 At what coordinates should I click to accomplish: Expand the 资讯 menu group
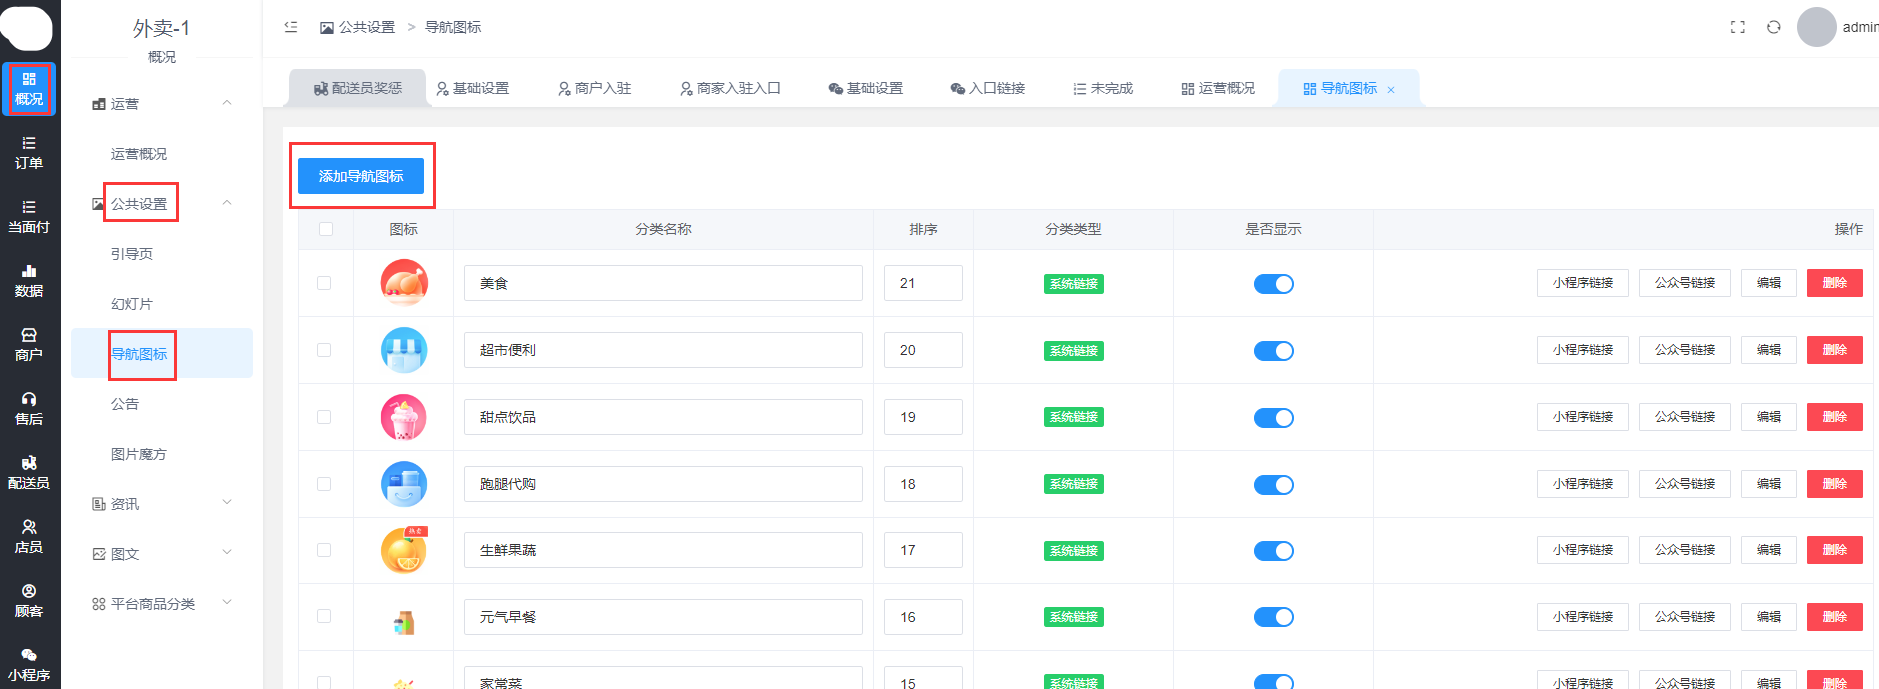(162, 503)
